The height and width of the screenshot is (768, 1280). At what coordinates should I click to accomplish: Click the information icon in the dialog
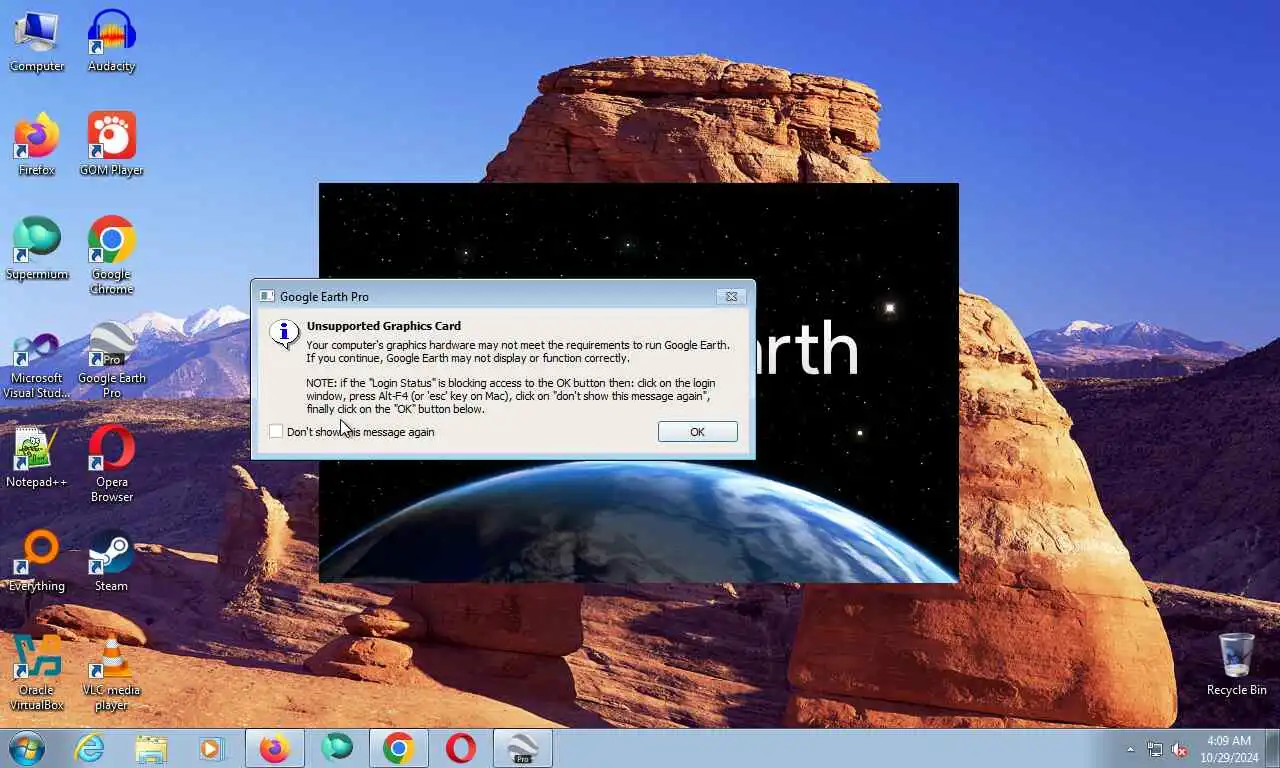285,334
